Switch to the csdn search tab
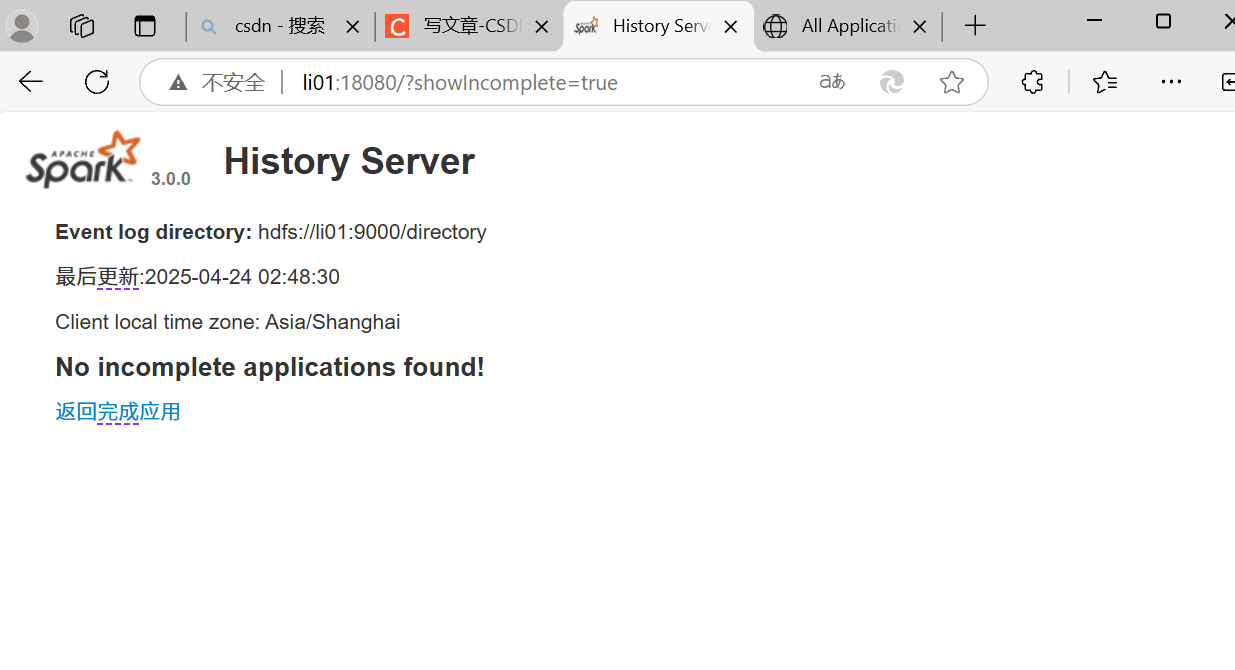The width and height of the screenshot is (1235, 670). [279, 26]
